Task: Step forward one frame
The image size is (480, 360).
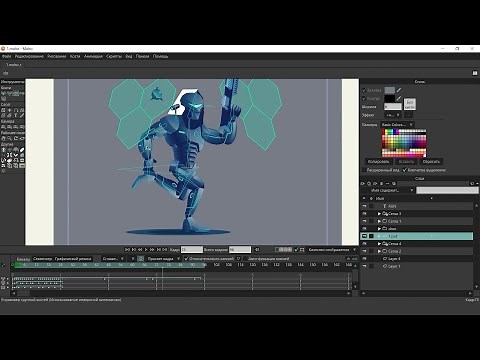Action: (x=152, y=249)
